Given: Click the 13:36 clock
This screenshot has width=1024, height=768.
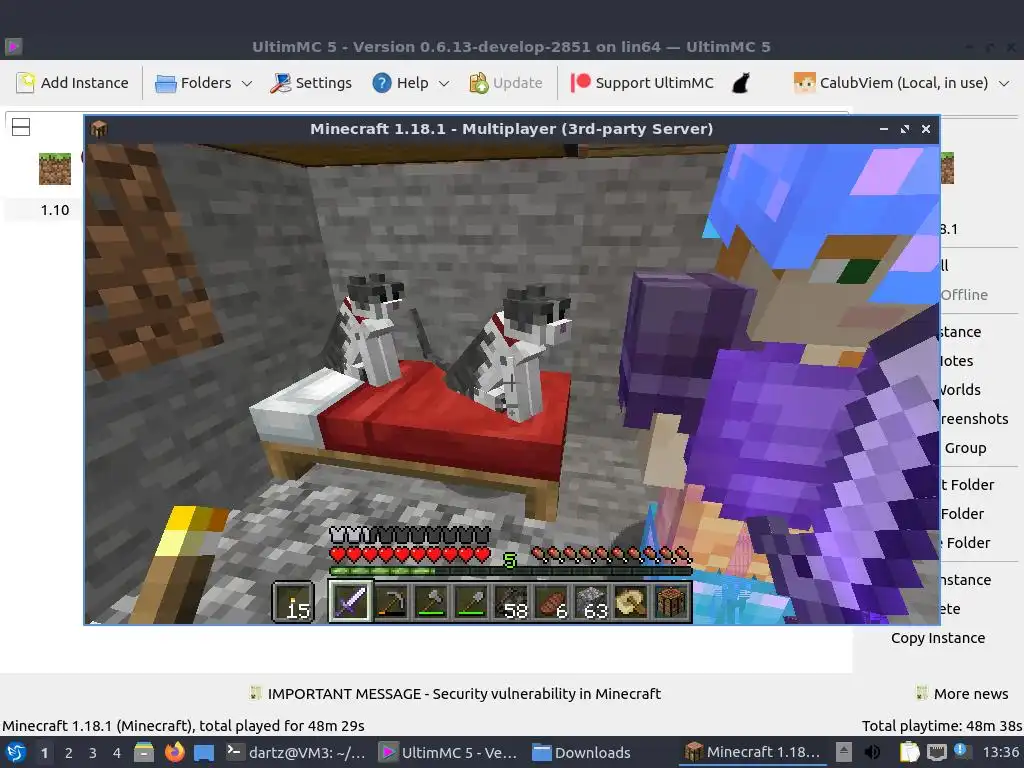Looking at the screenshot, I should click(1000, 752).
